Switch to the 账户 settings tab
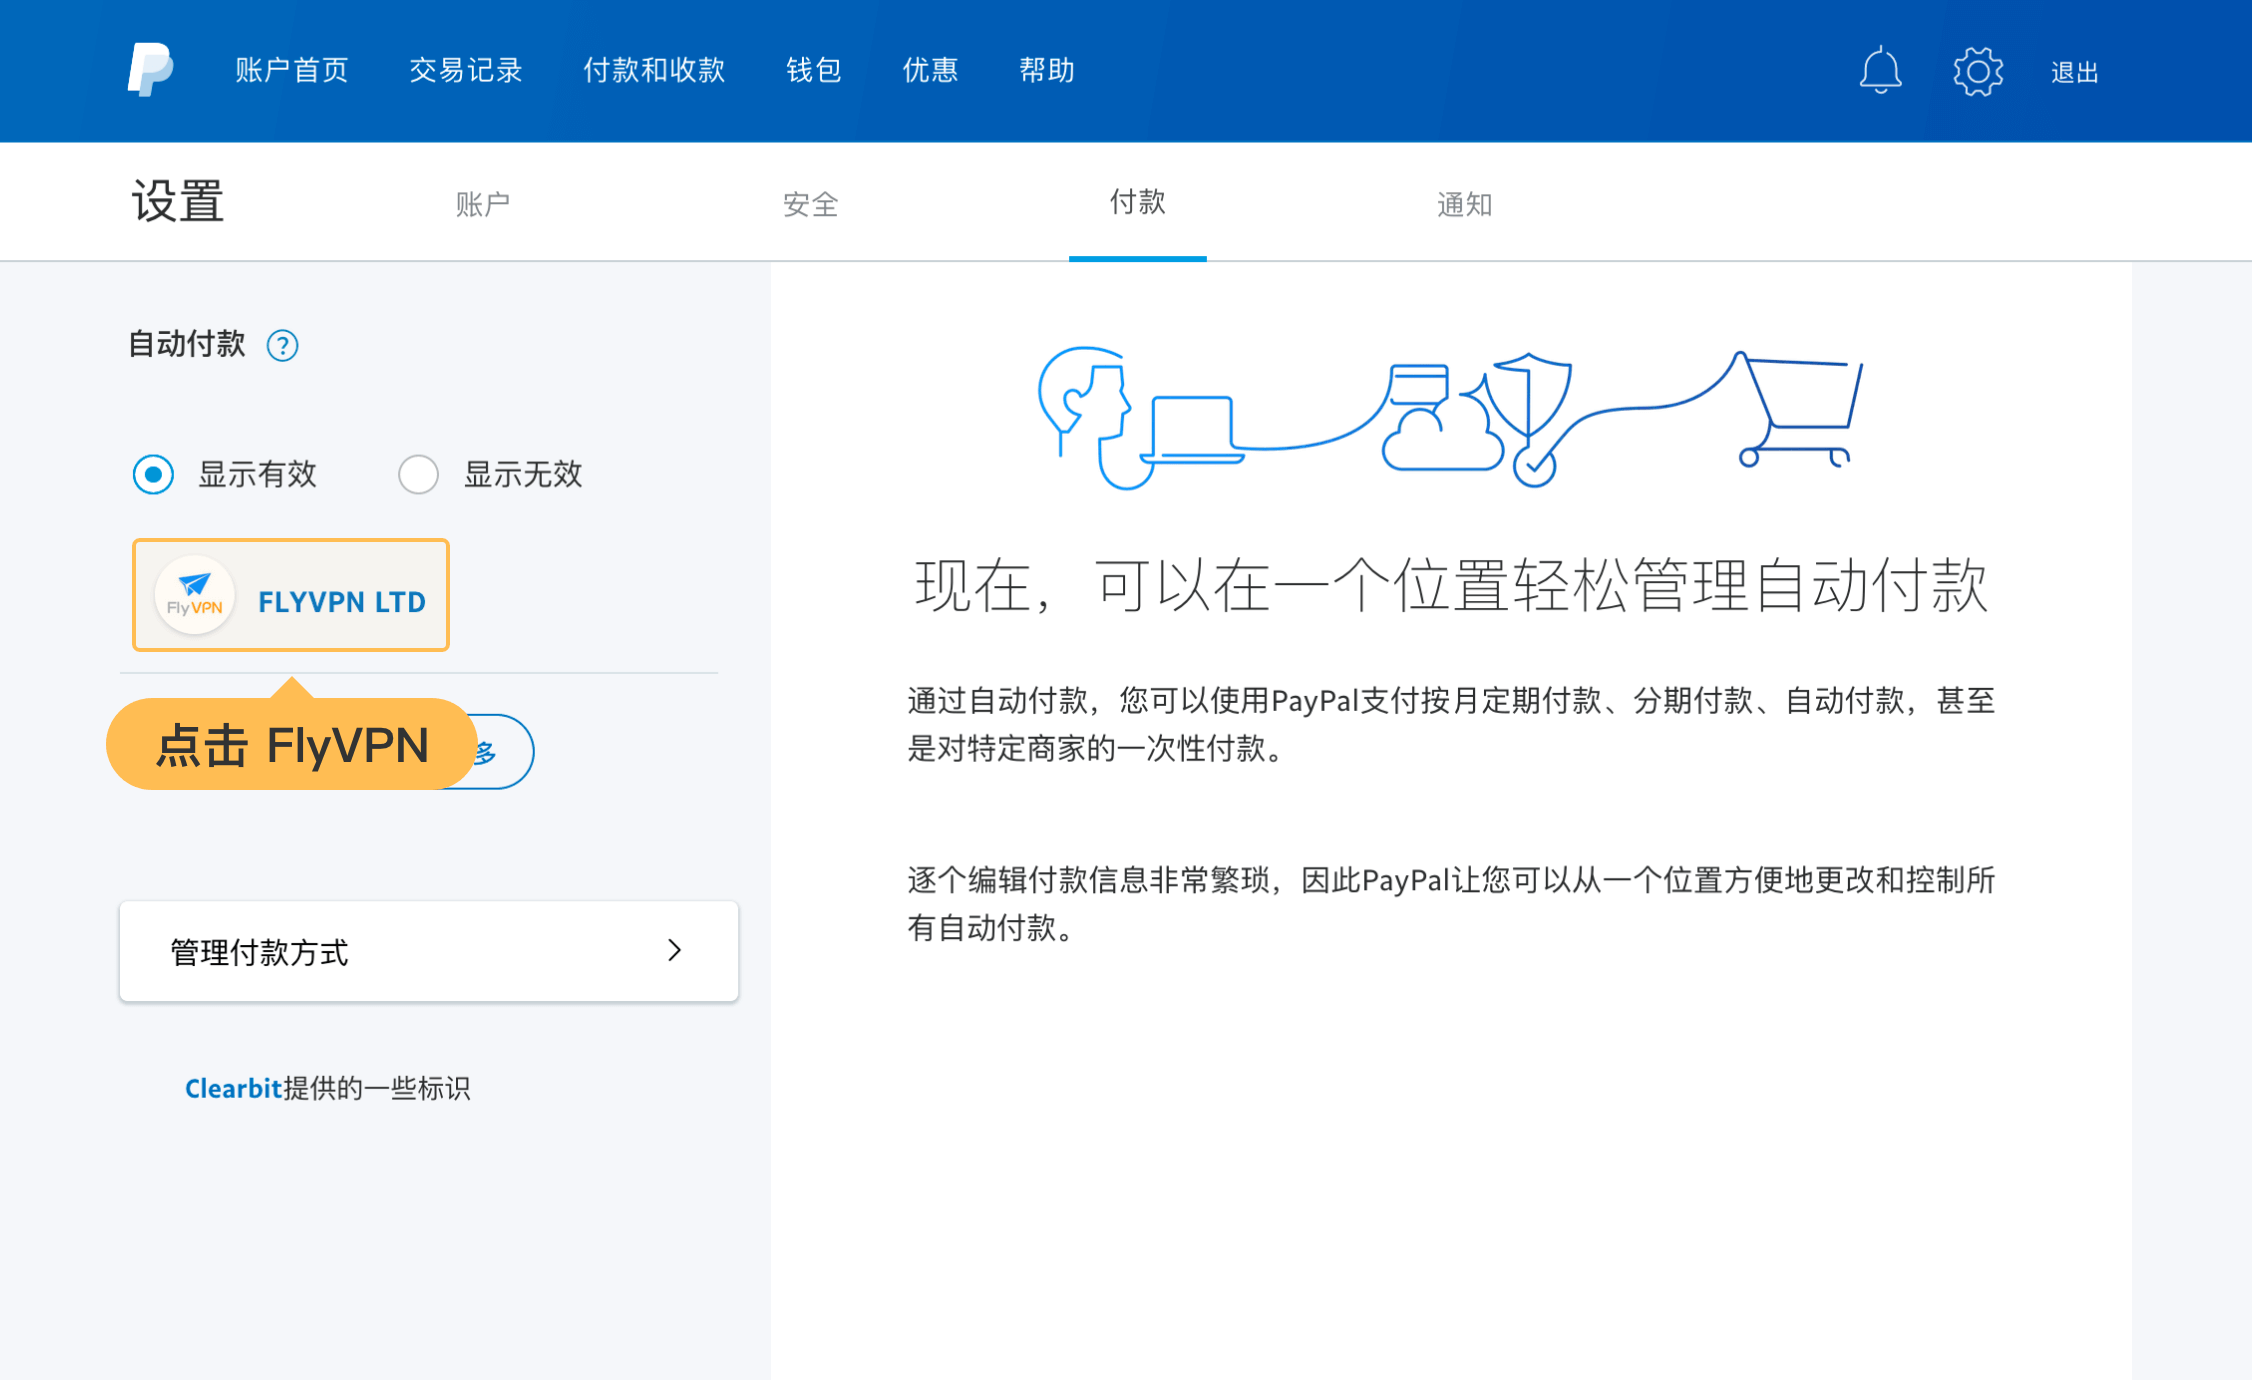 (483, 204)
